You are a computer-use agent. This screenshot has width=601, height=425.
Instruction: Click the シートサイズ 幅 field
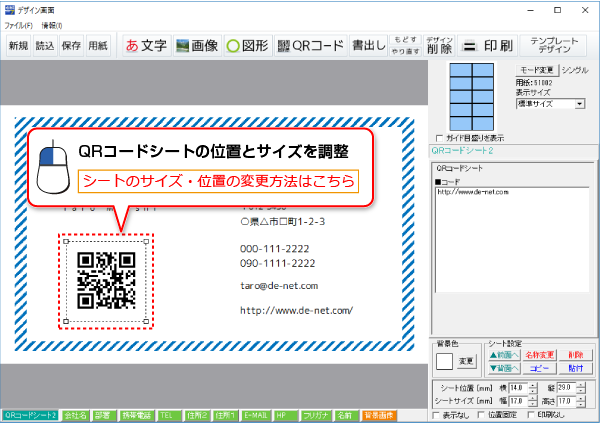pyautogui.click(x=518, y=401)
